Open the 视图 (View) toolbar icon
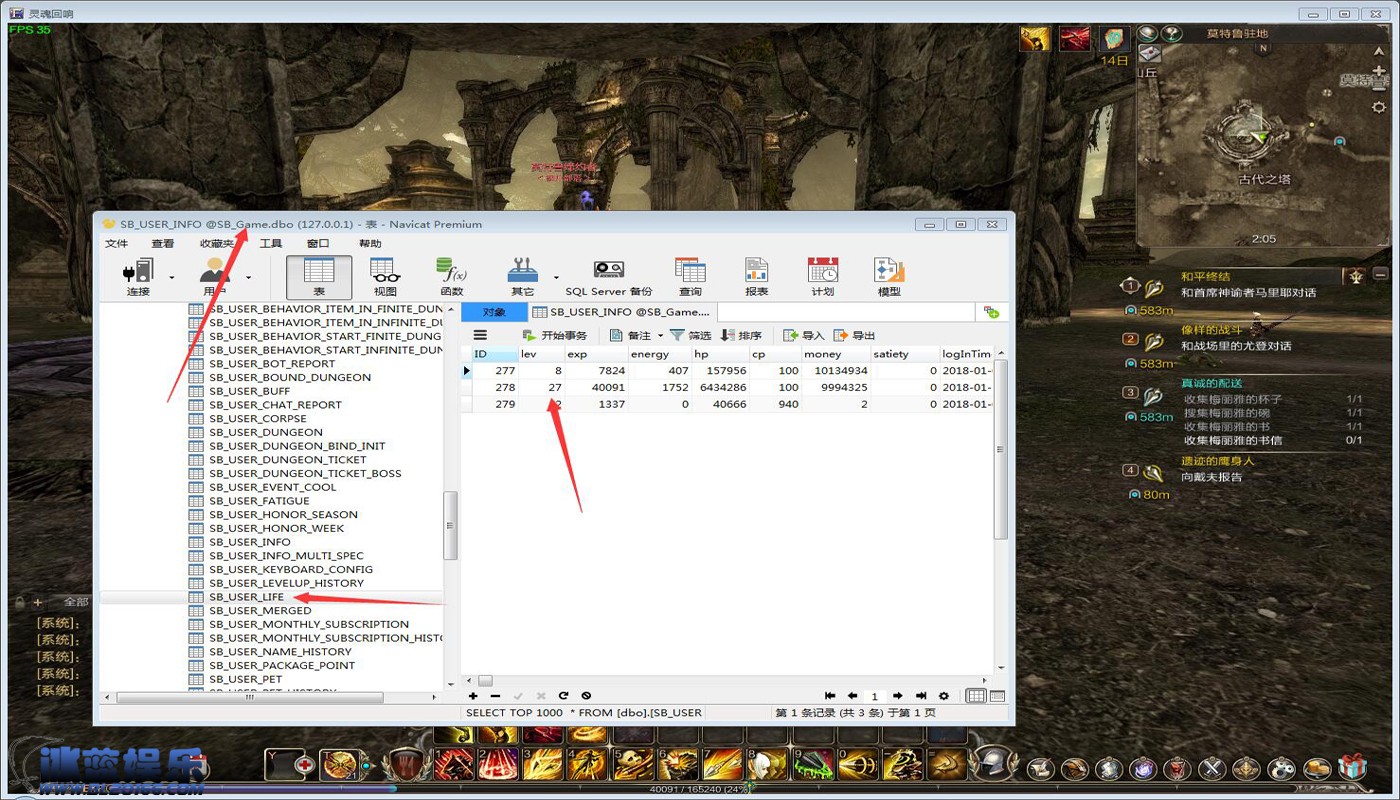Viewport: 1400px width, 800px height. pyautogui.click(x=385, y=277)
